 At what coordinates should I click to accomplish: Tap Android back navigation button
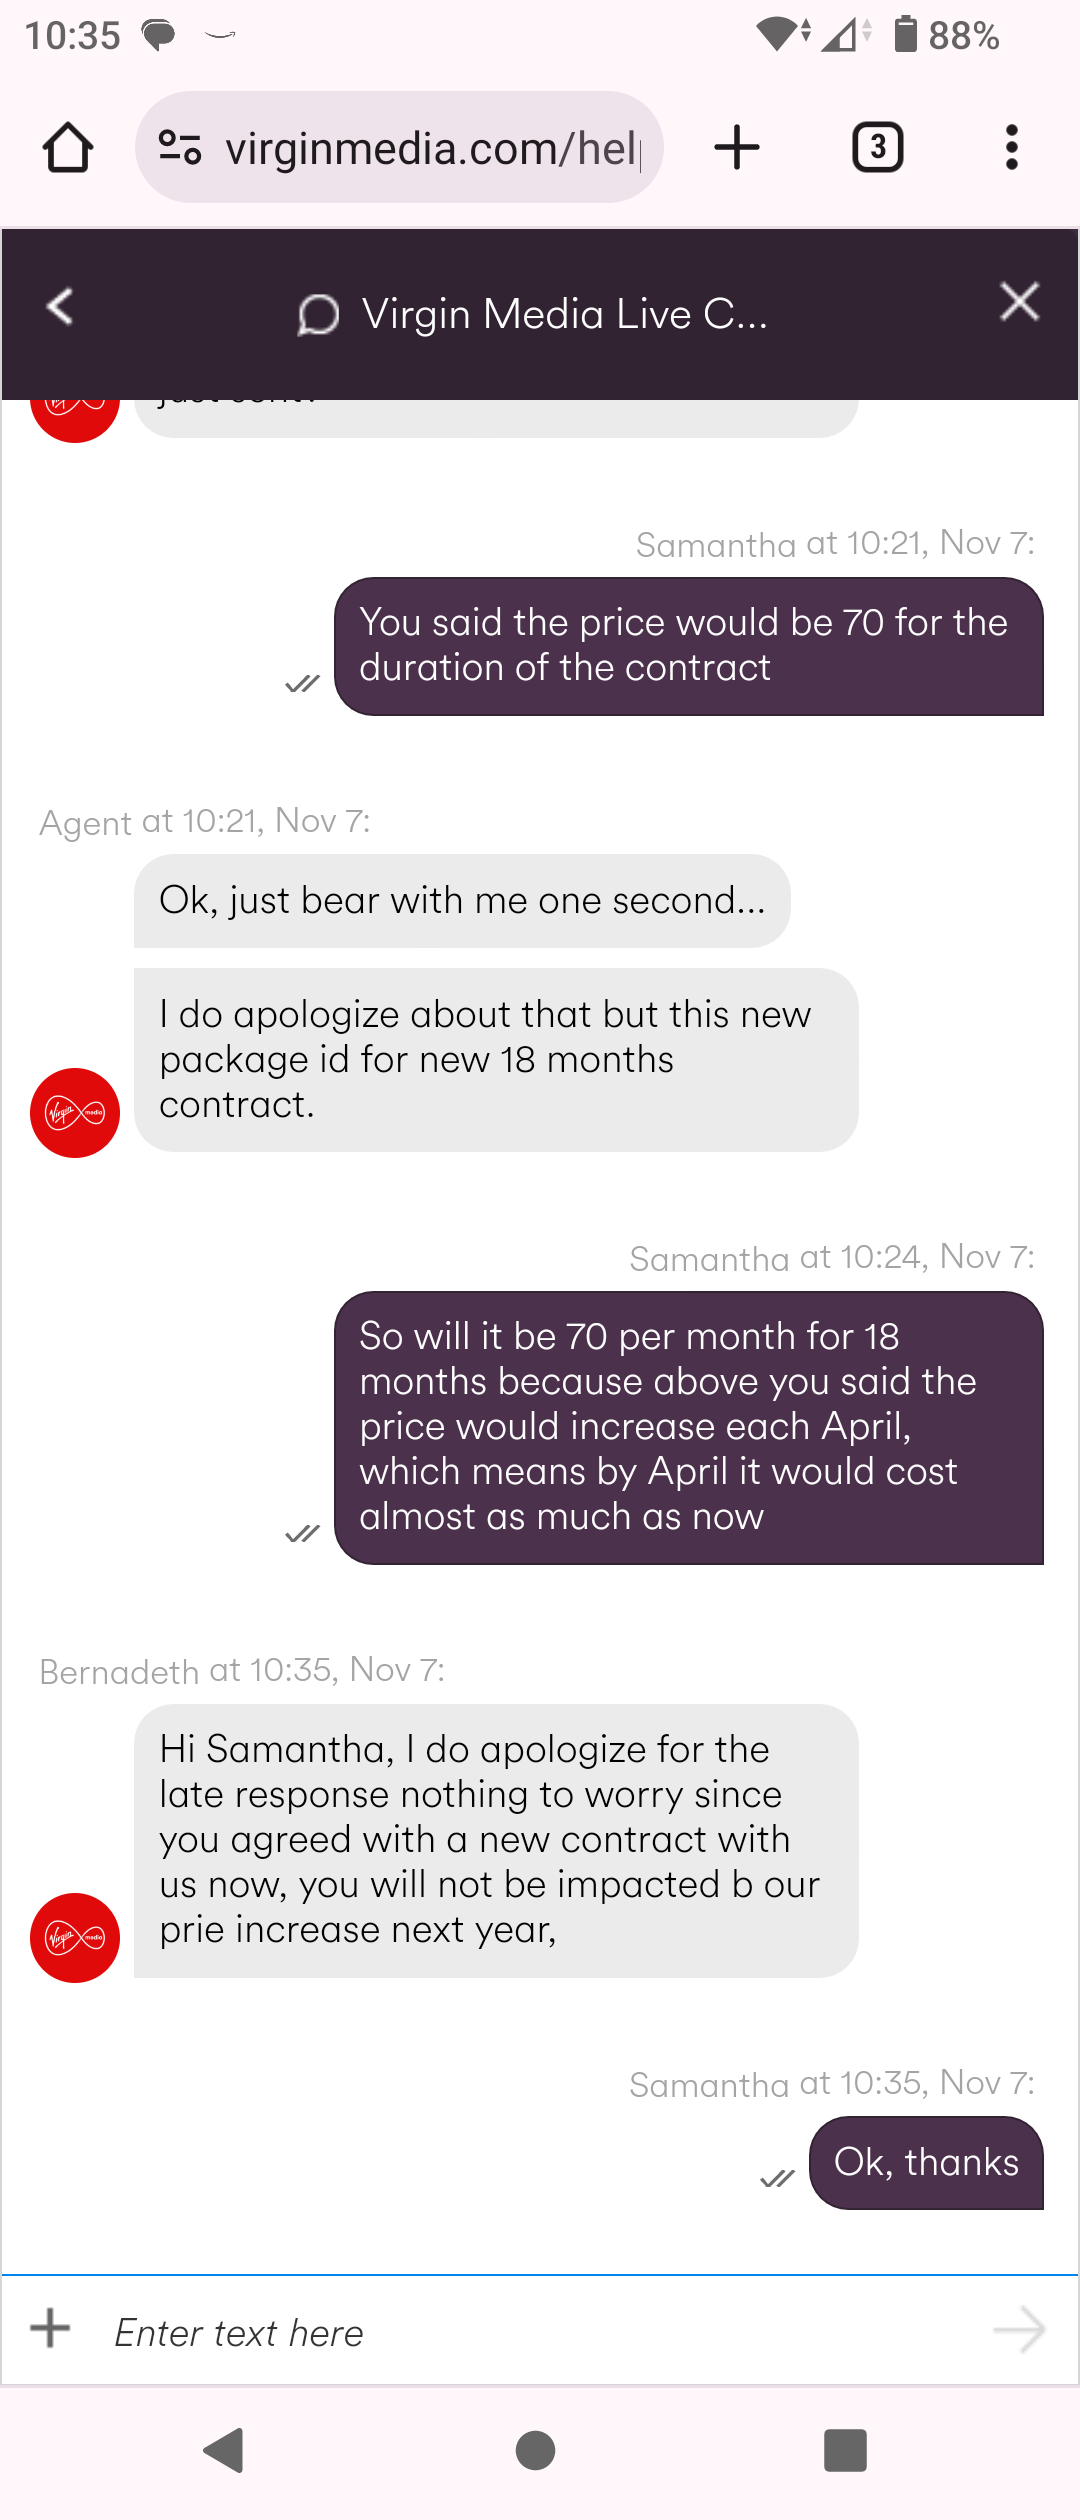[224, 2451]
